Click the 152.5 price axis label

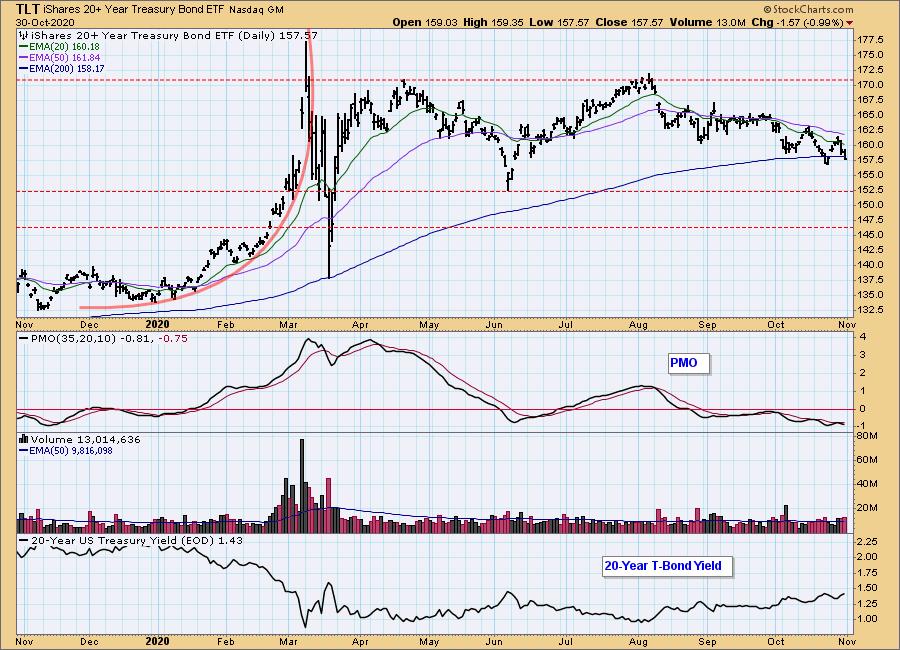click(870, 189)
